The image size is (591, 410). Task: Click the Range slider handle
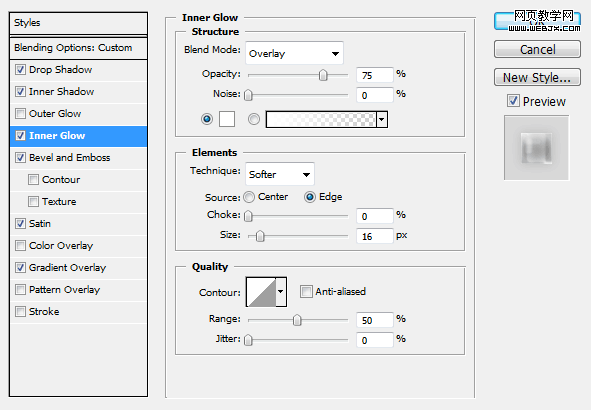click(x=297, y=320)
